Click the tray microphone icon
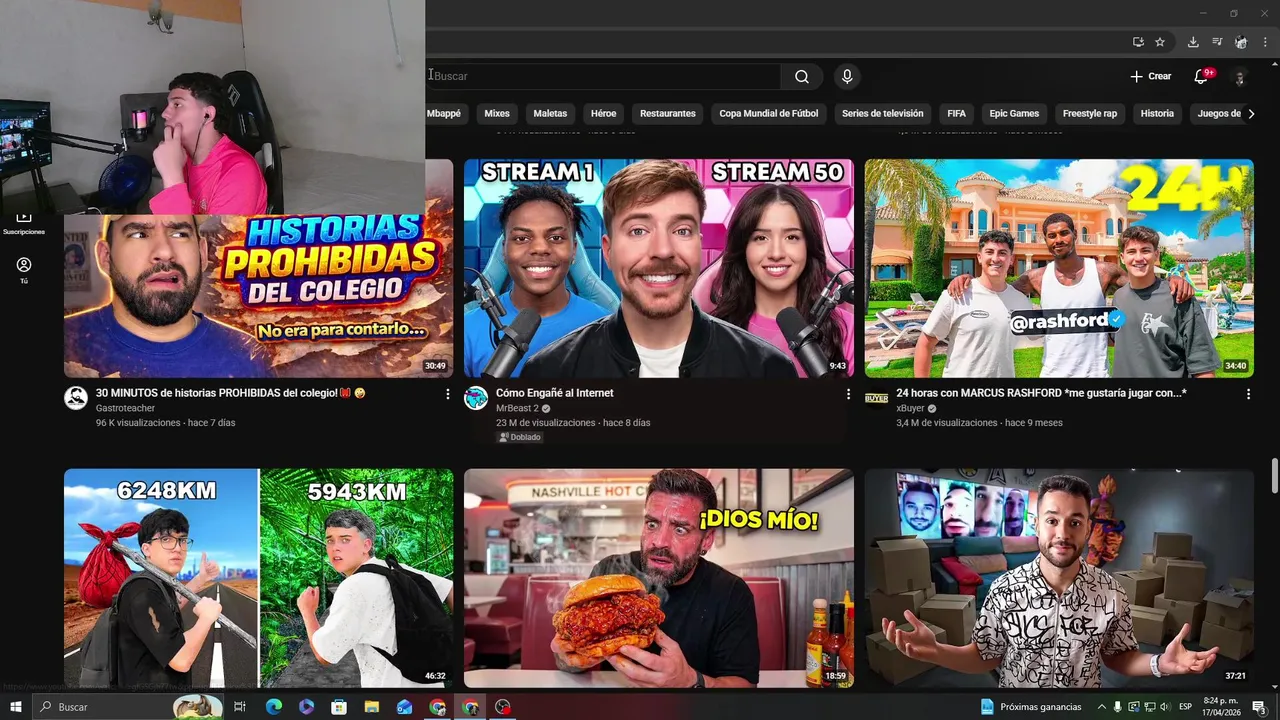This screenshot has width=1280, height=720. (1118, 707)
